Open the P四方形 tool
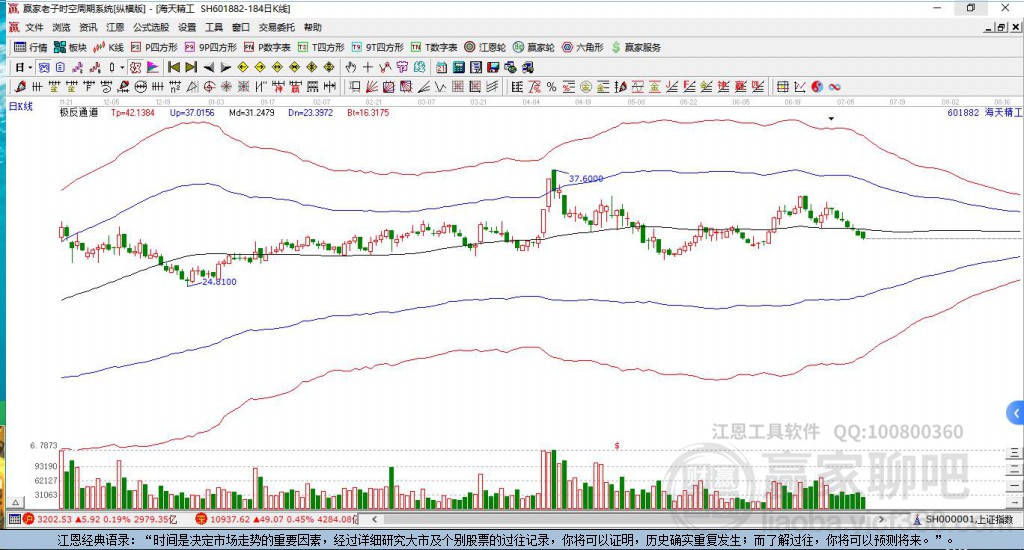 tap(154, 47)
